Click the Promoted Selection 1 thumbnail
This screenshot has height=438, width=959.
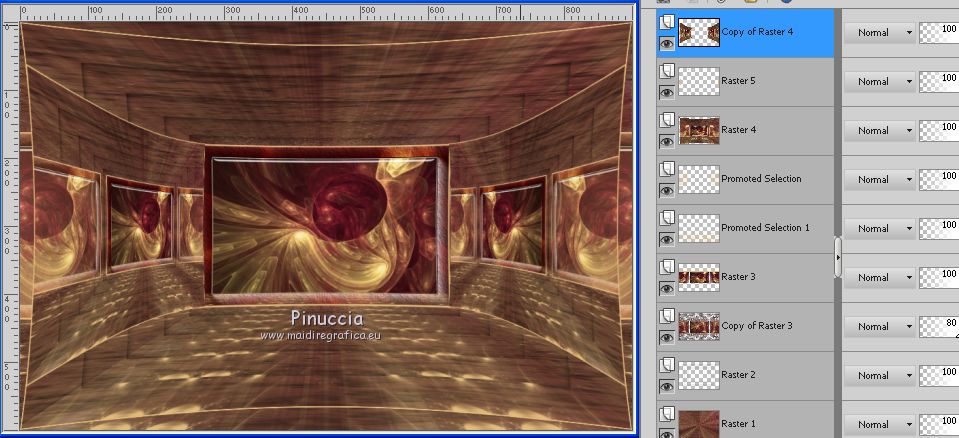[x=699, y=228]
